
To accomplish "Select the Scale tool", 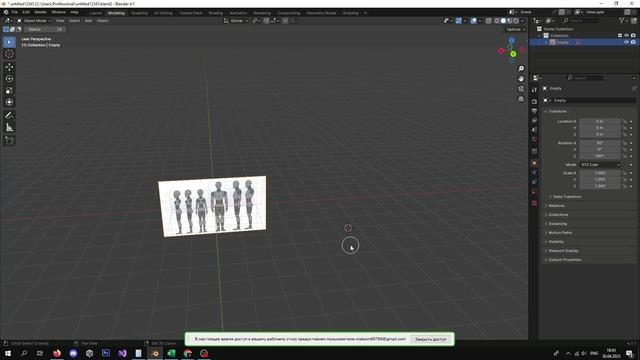I will coord(9,91).
